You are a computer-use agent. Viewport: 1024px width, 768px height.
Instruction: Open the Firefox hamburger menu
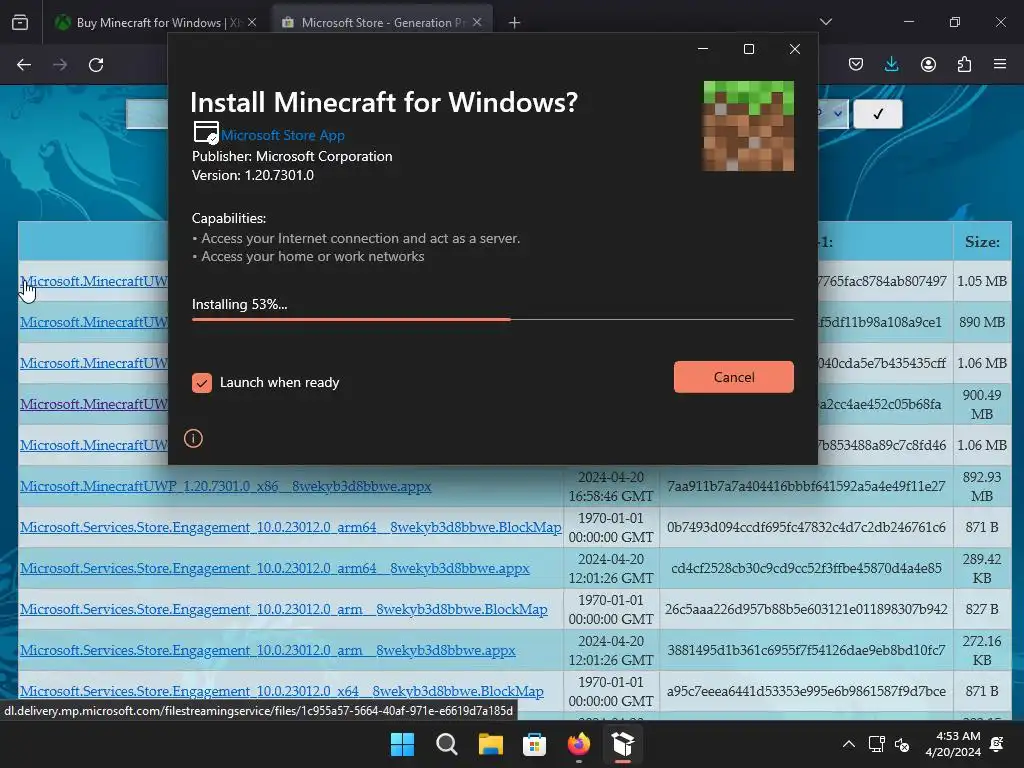pyautogui.click(x=1000, y=64)
